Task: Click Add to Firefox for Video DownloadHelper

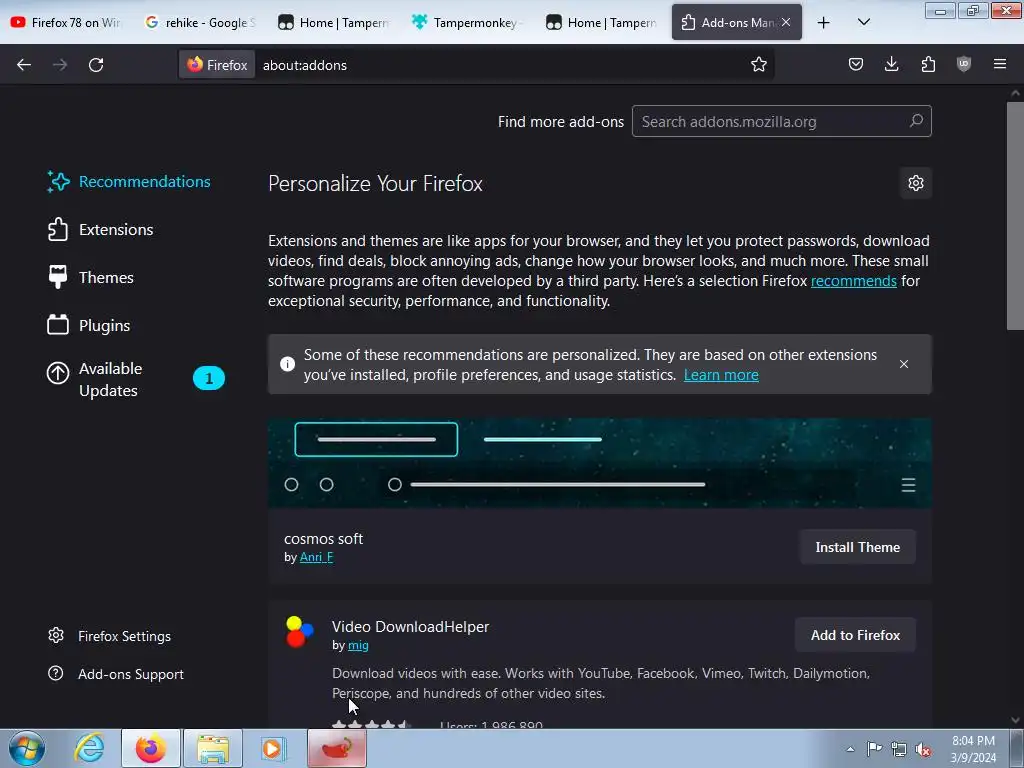Action: (856, 635)
